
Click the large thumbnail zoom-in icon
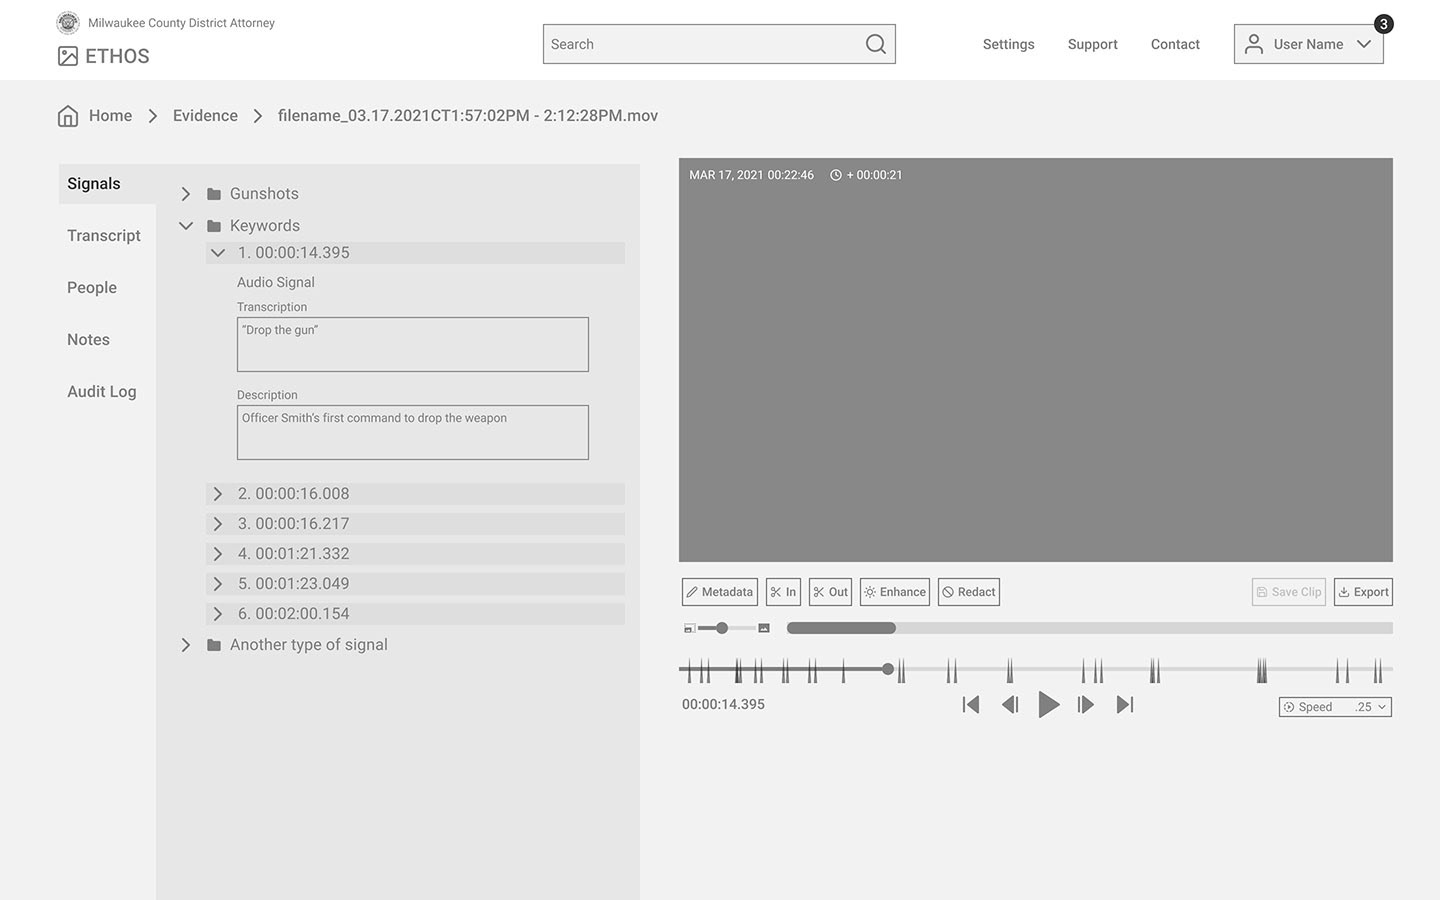point(764,628)
